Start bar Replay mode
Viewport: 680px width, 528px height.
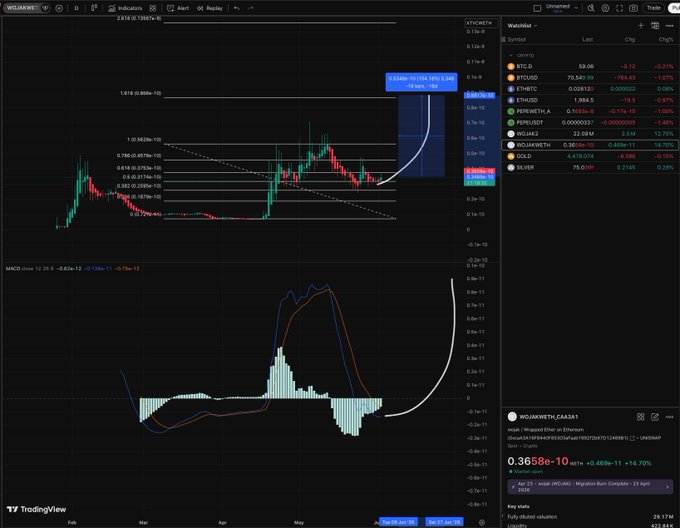tap(210, 8)
